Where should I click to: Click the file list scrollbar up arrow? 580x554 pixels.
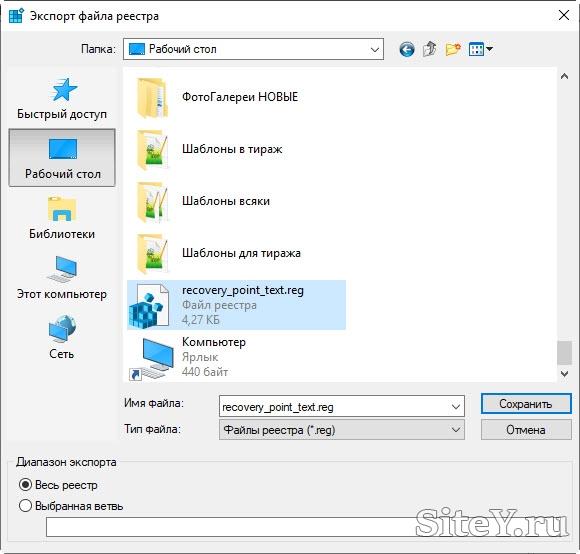pyautogui.click(x=564, y=77)
